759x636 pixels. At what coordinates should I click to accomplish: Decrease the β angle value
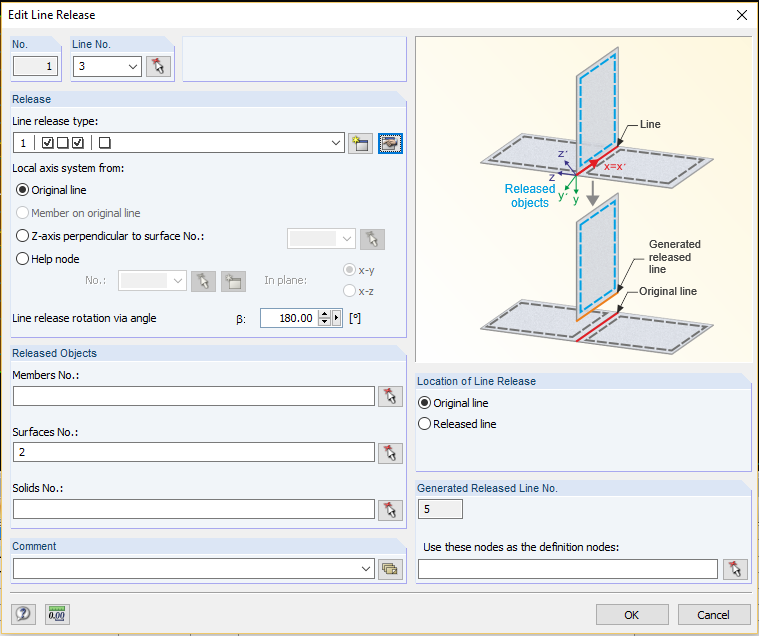click(x=325, y=322)
